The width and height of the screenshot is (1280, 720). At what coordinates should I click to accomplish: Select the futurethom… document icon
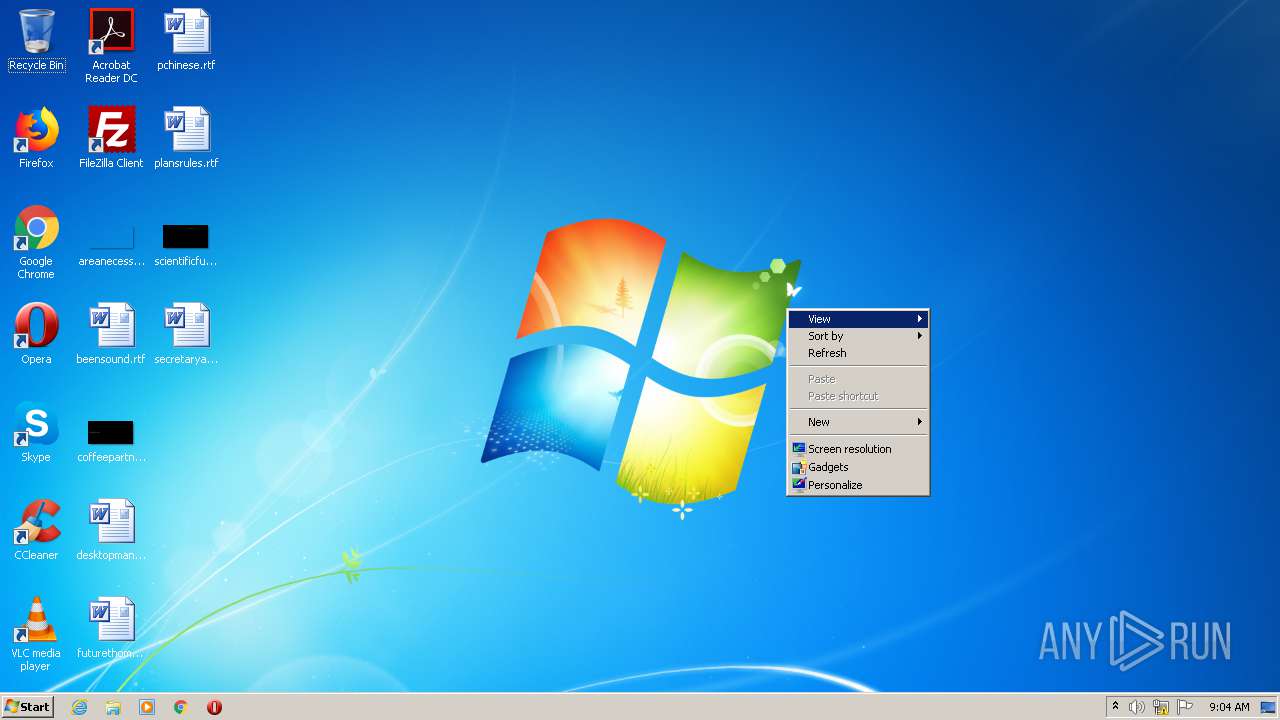click(x=111, y=629)
